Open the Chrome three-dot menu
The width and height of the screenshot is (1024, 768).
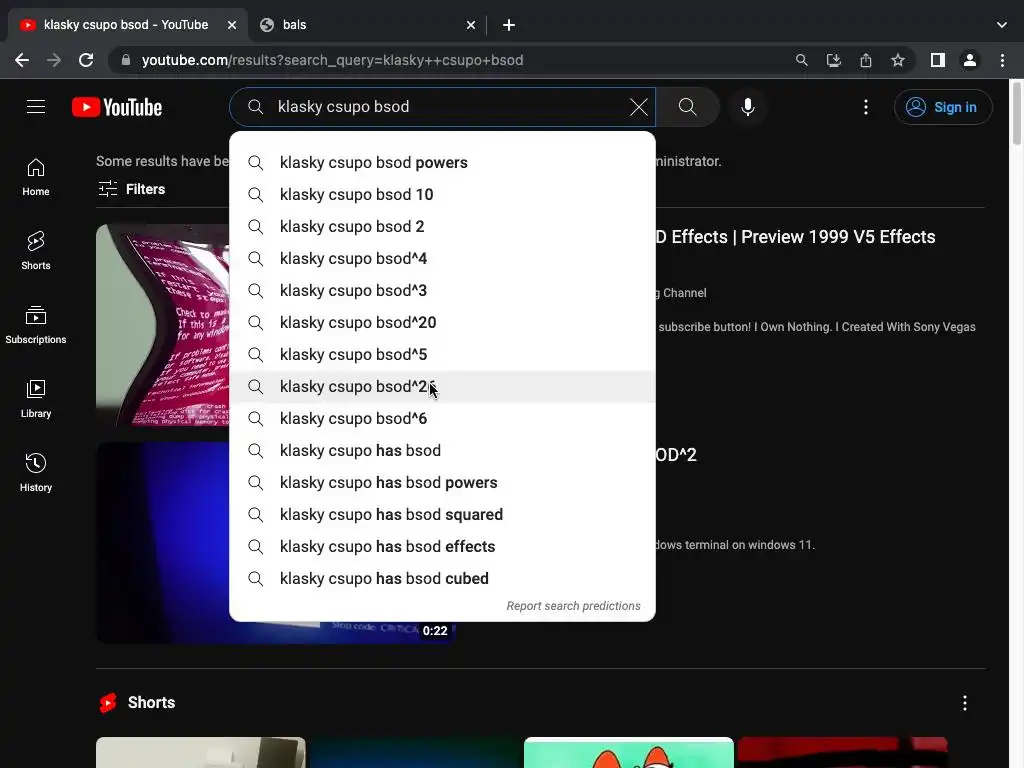point(1002,60)
